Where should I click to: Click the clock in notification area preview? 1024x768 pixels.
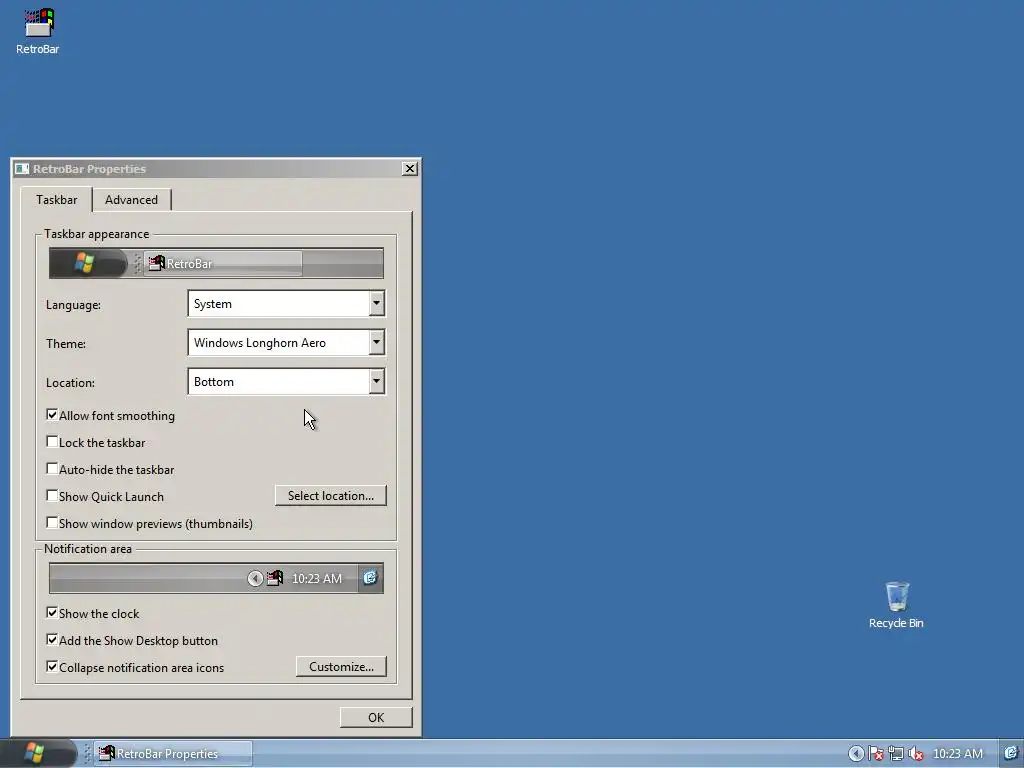pos(317,579)
